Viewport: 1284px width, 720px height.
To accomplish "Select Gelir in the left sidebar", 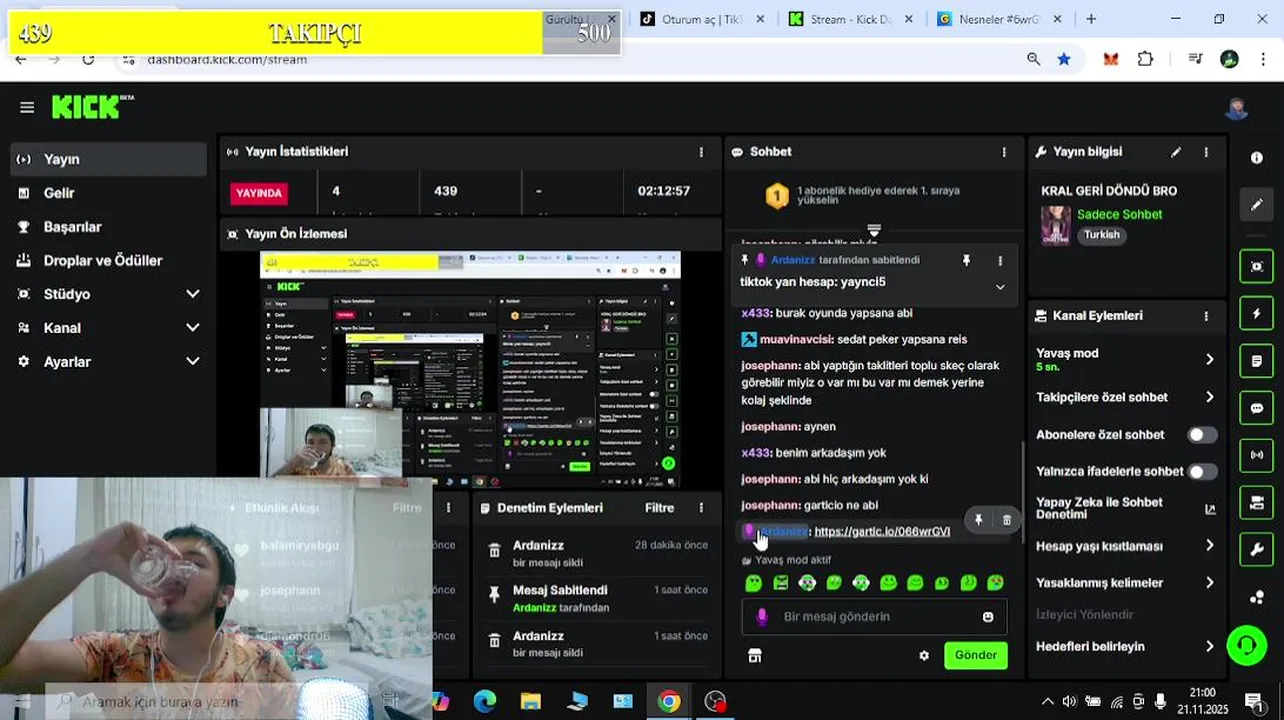I will point(108,193).
